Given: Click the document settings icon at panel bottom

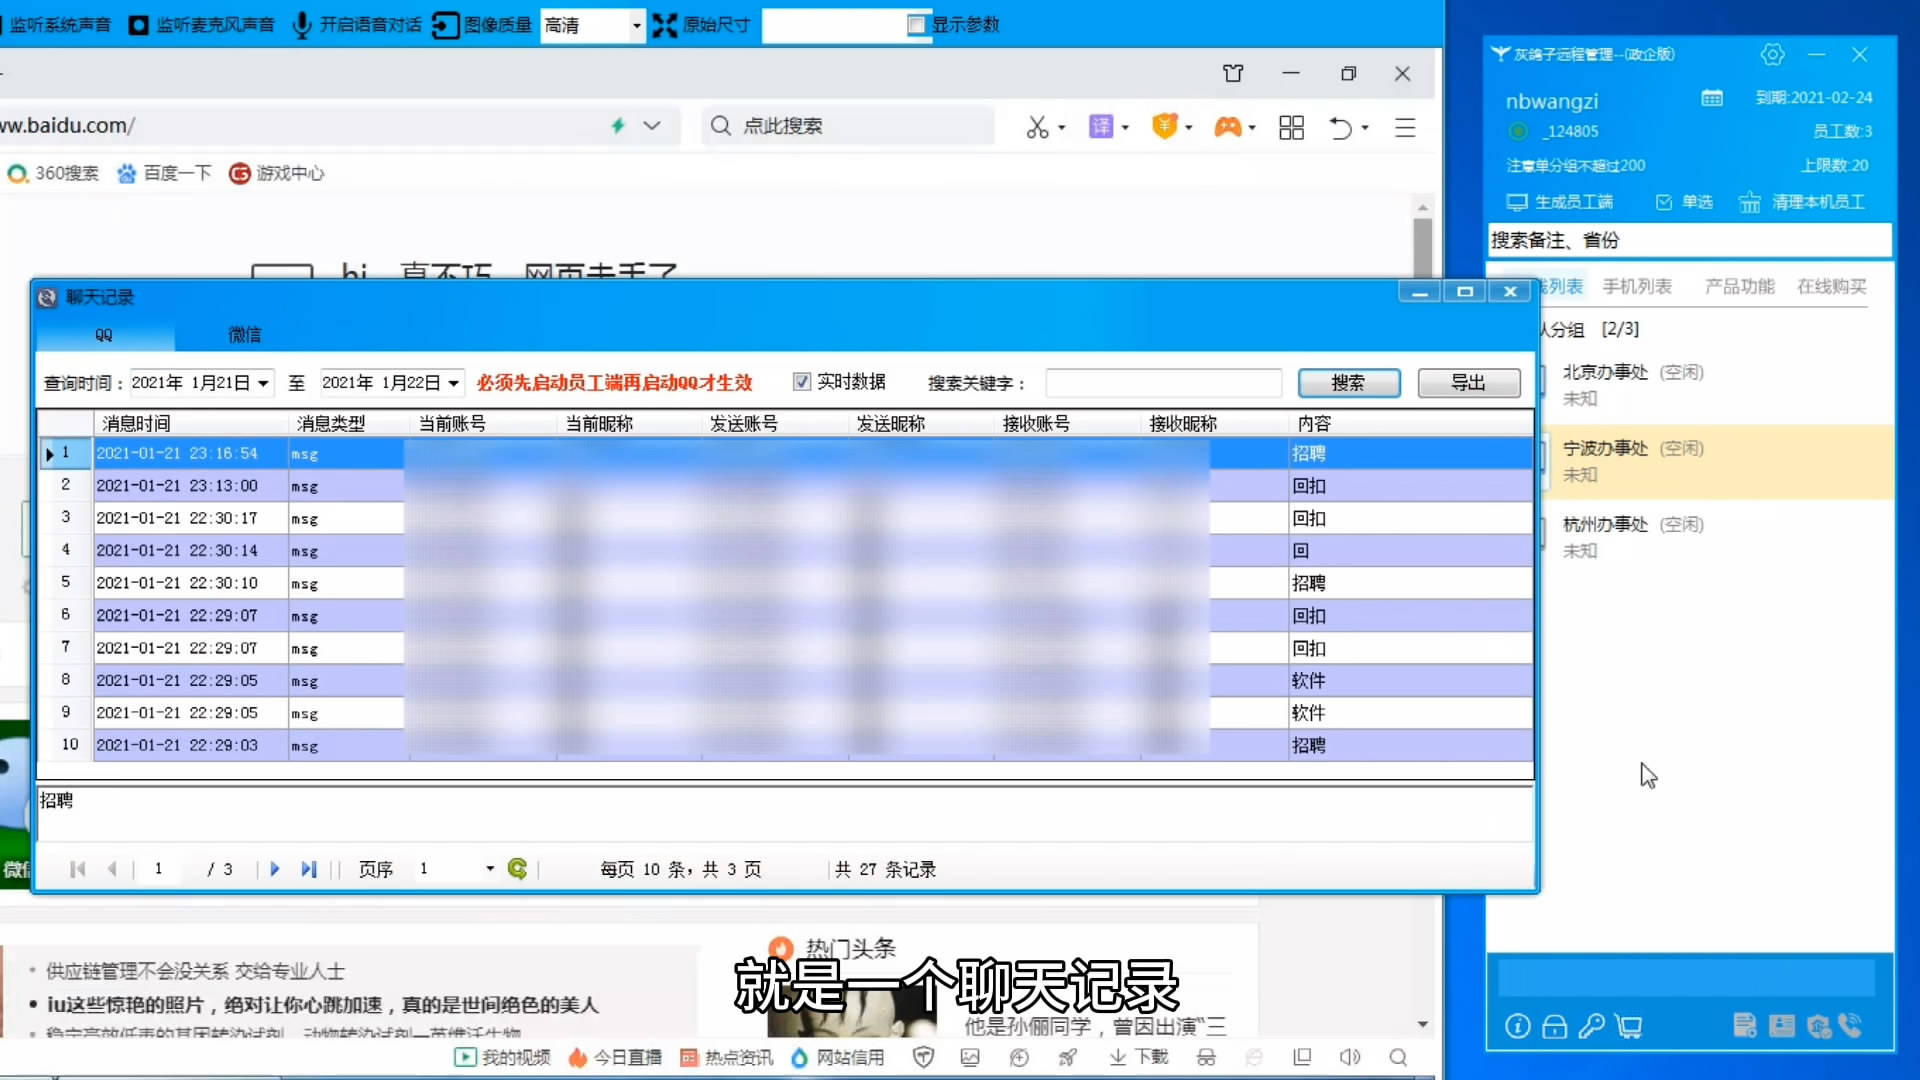Looking at the screenshot, I should [x=1744, y=1025].
